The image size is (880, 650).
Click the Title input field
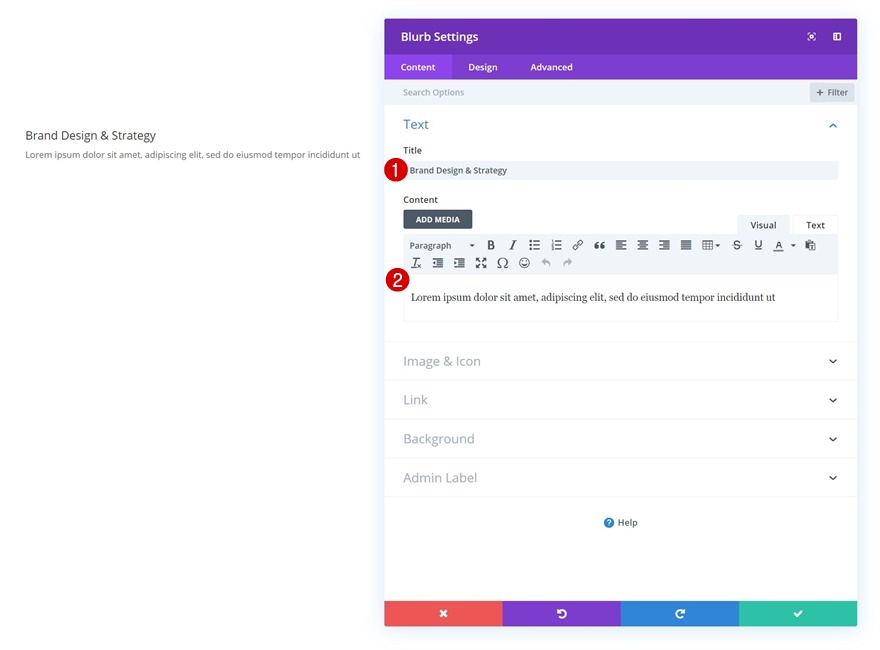pyautogui.click(x=620, y=171)
